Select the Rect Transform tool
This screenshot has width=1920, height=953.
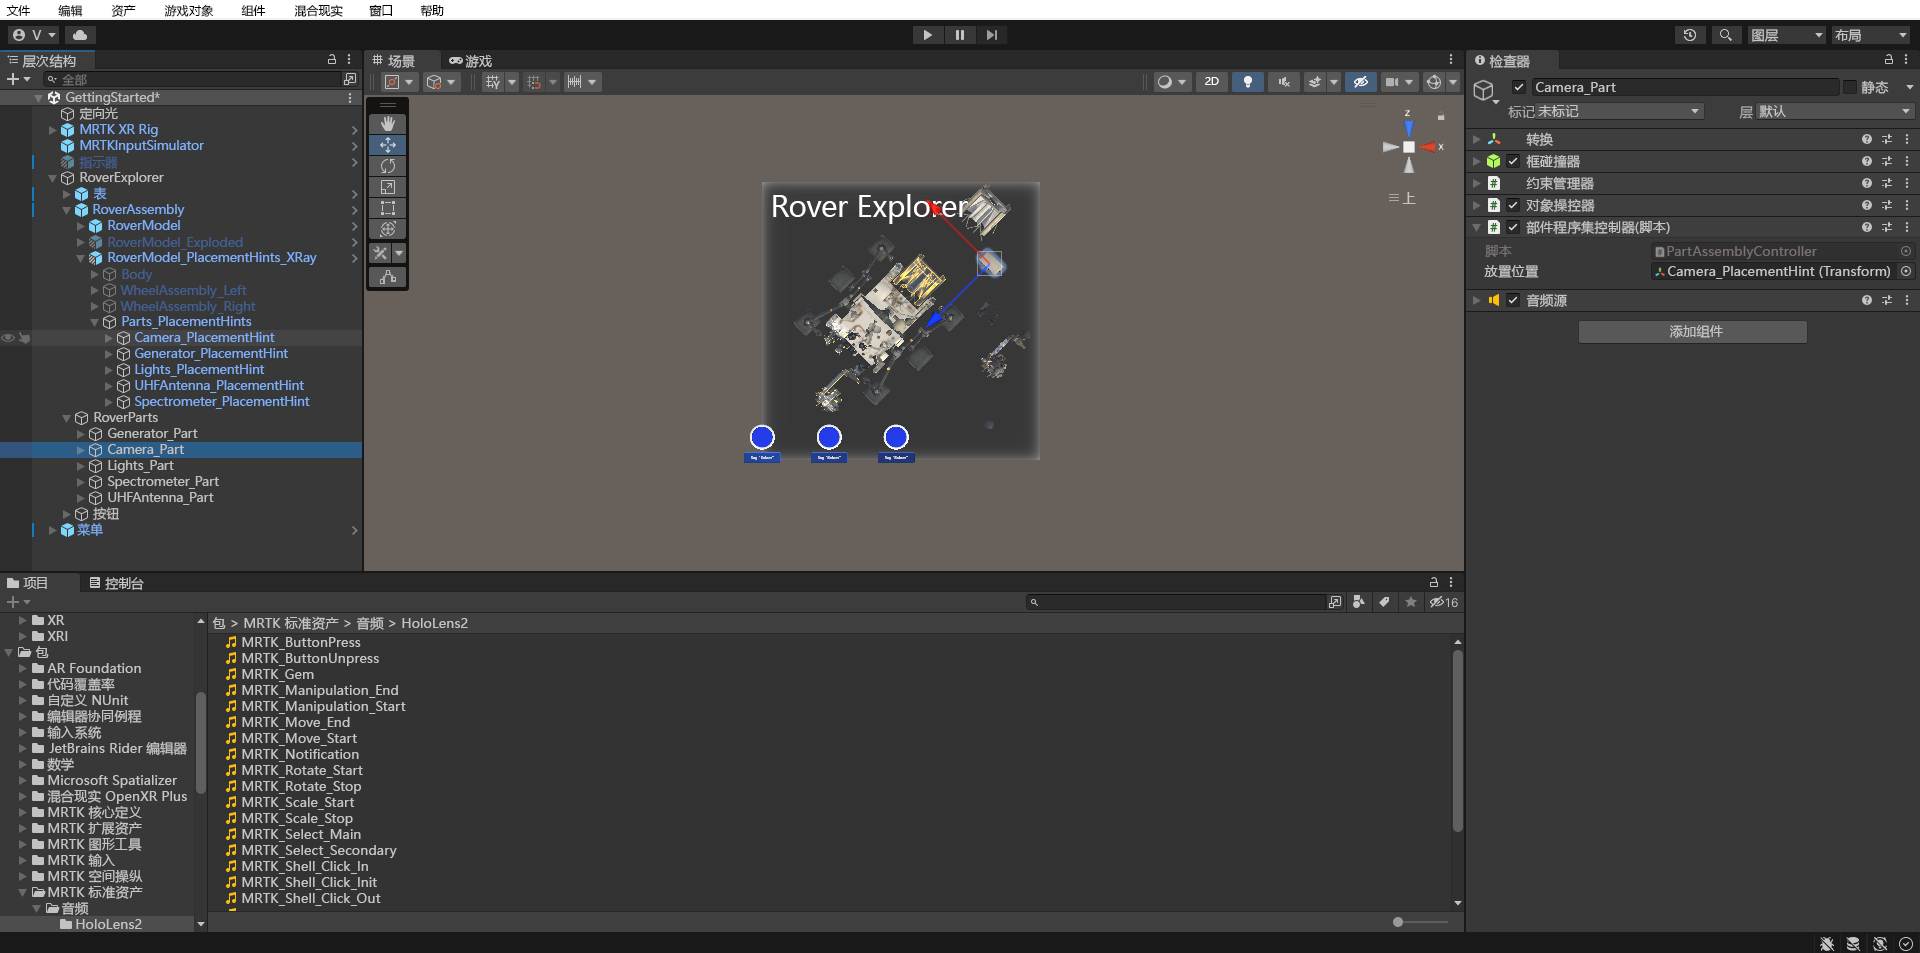click(x=387, y=208)
